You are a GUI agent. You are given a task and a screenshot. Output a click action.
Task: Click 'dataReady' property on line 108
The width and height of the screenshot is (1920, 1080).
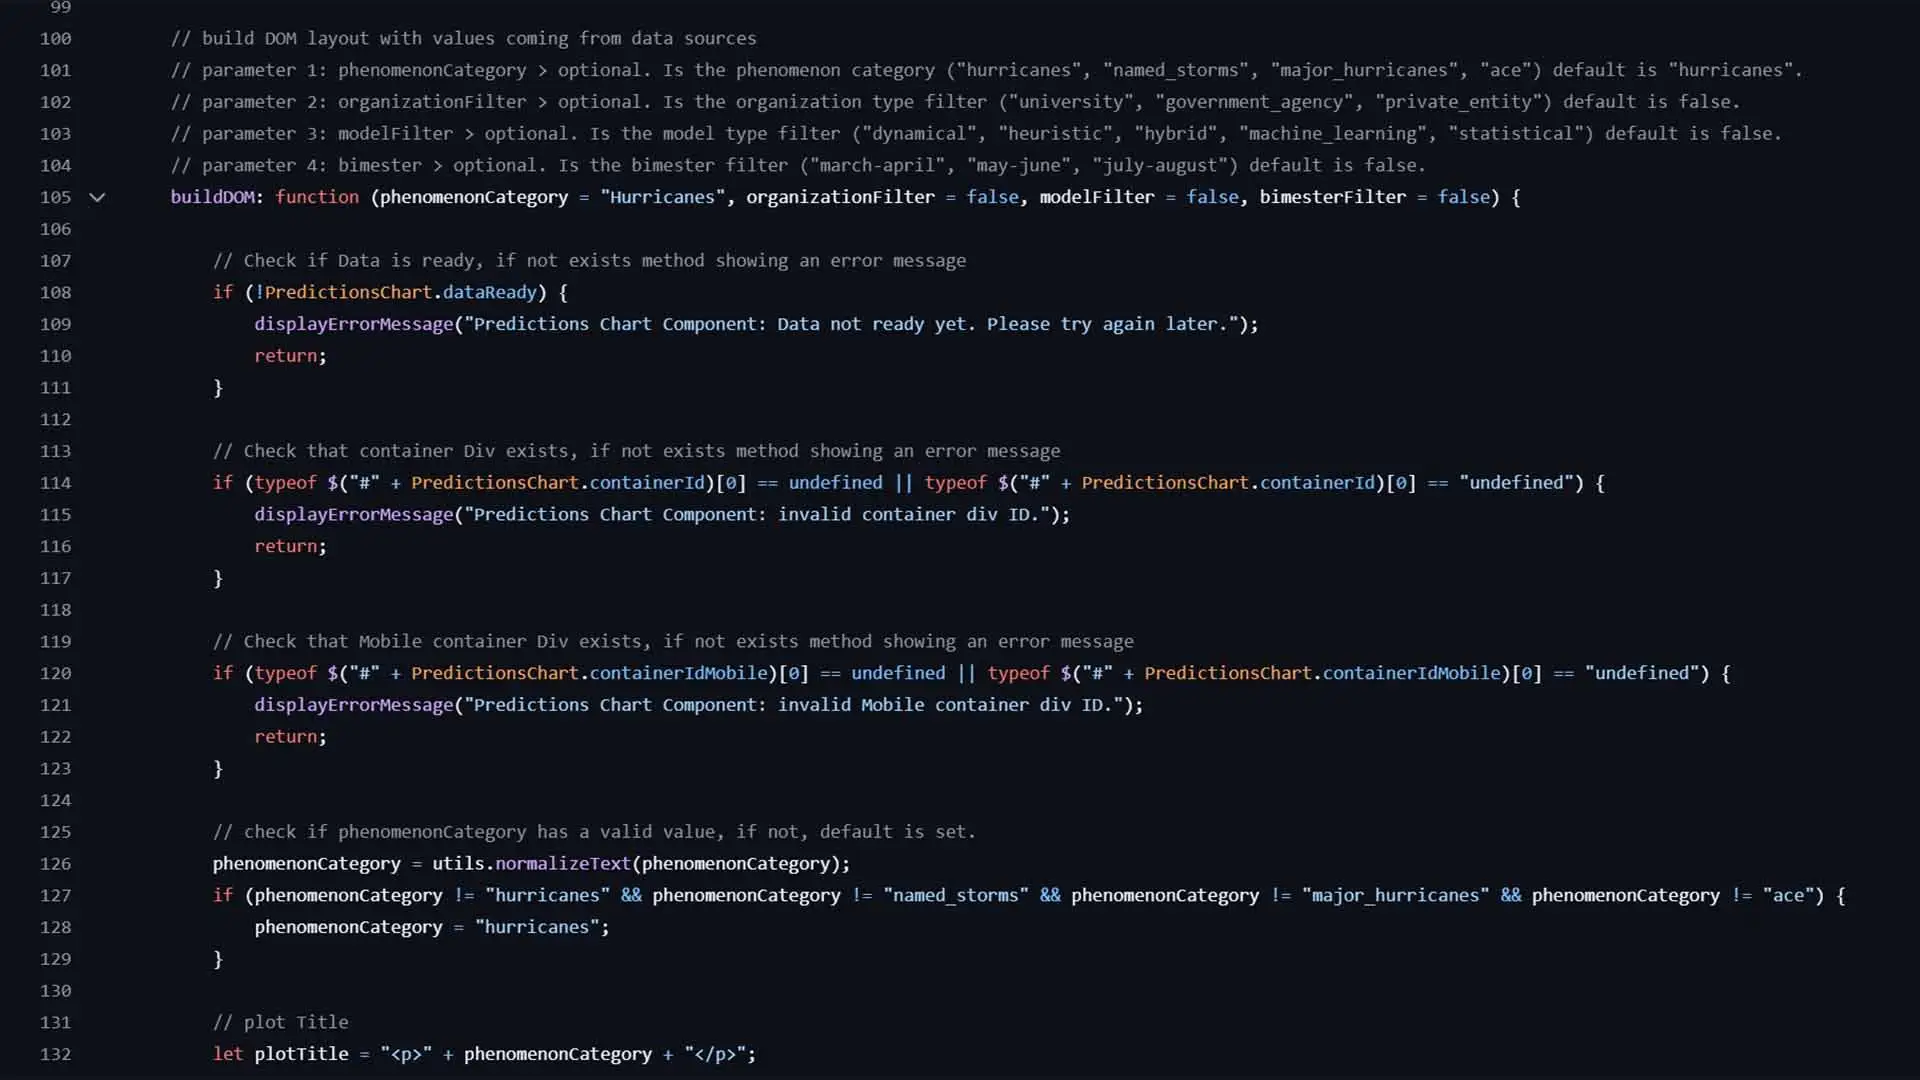pos(490,292)
